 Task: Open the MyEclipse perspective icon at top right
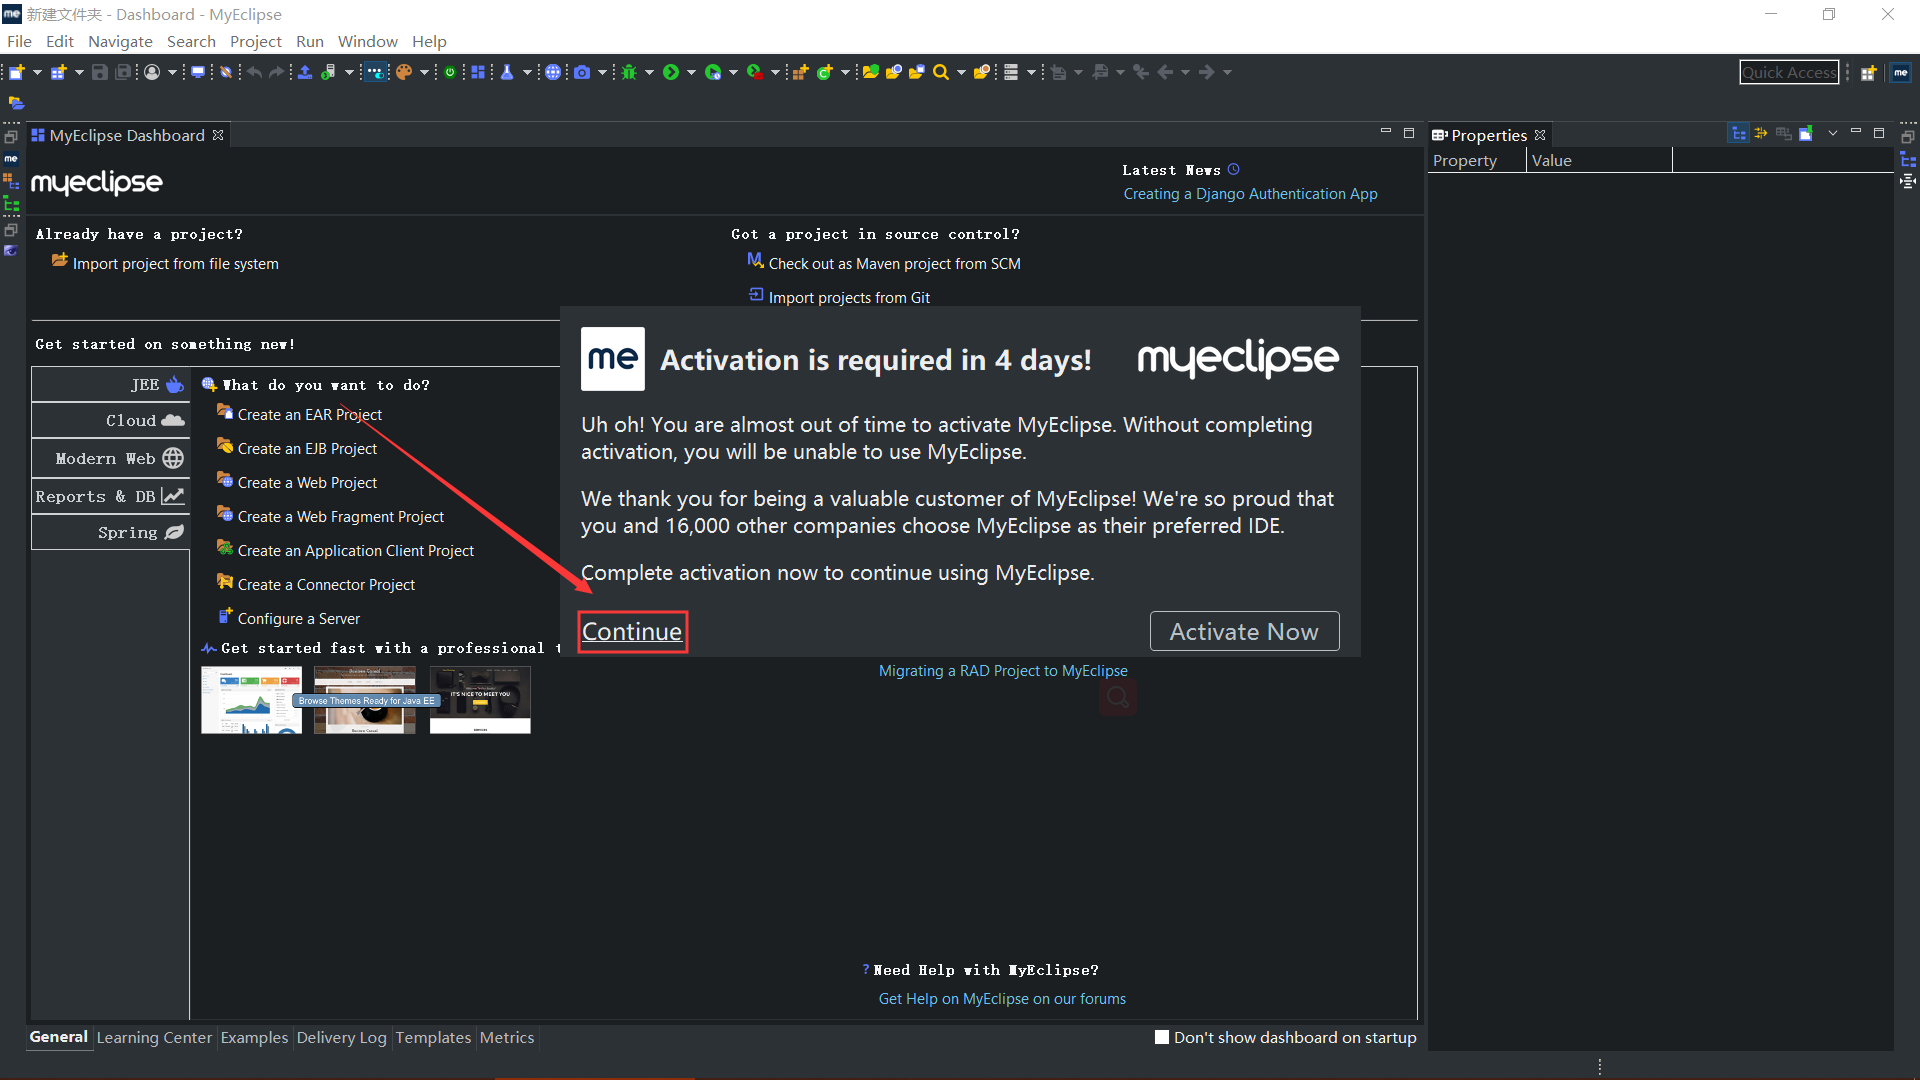click(x=1900, y=72)
